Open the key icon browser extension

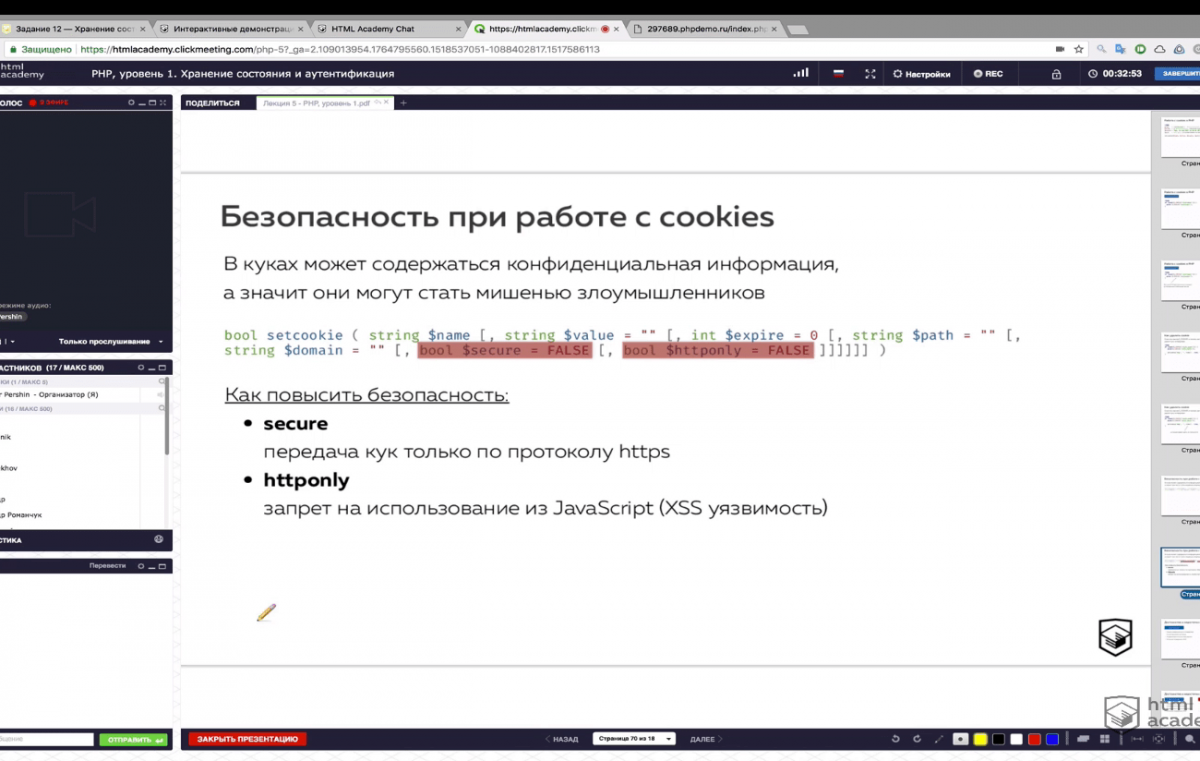pyautogui.click(x=1101, y=49)
